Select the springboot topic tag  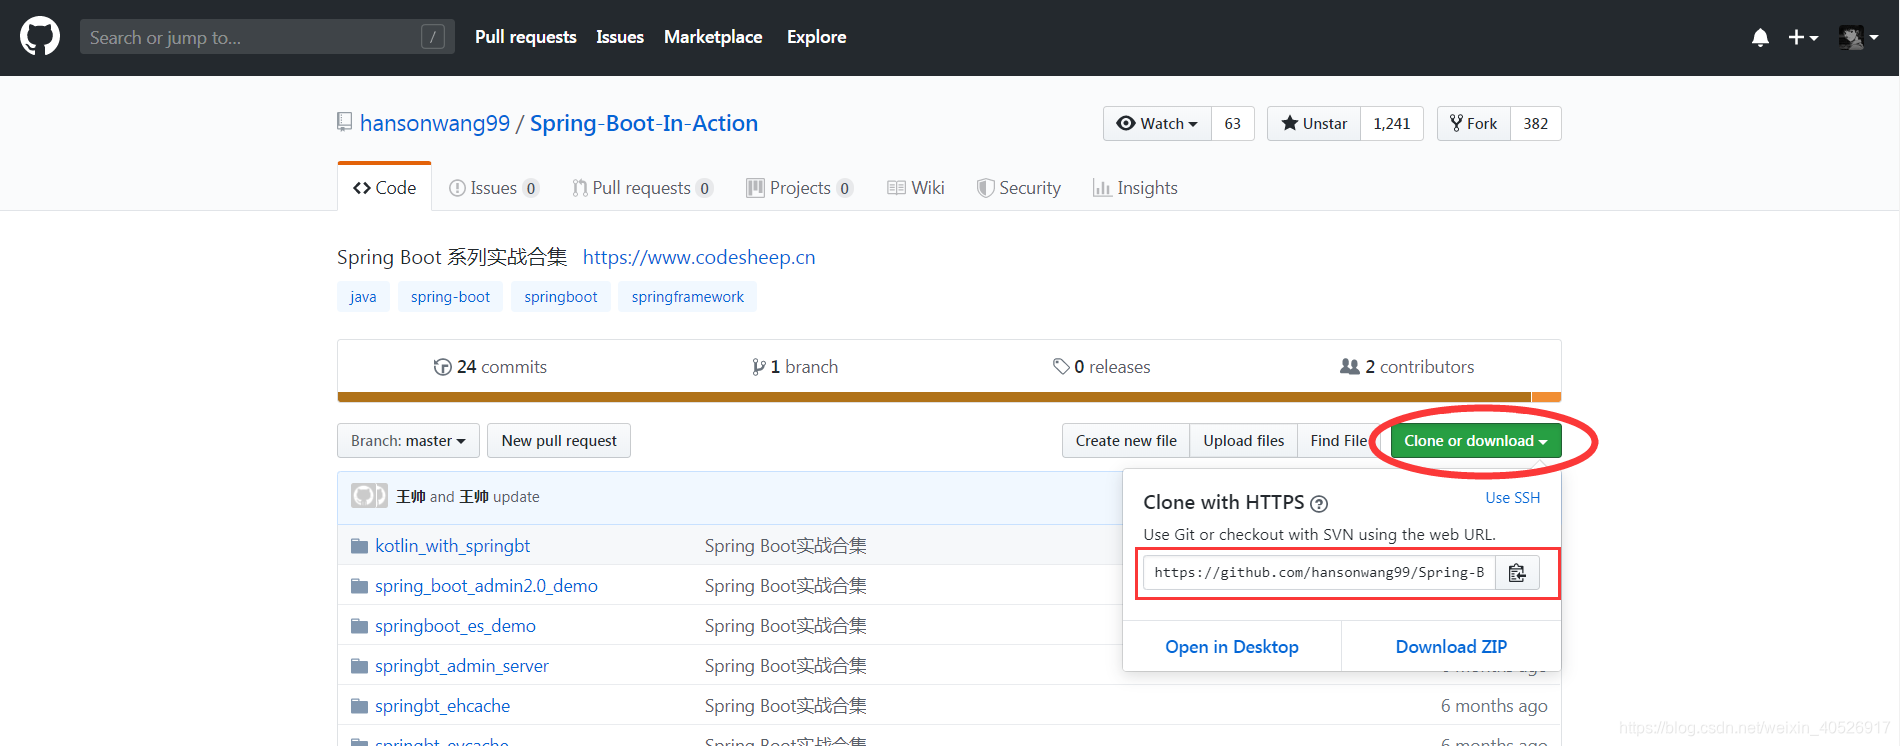click(x=561, y=297)
